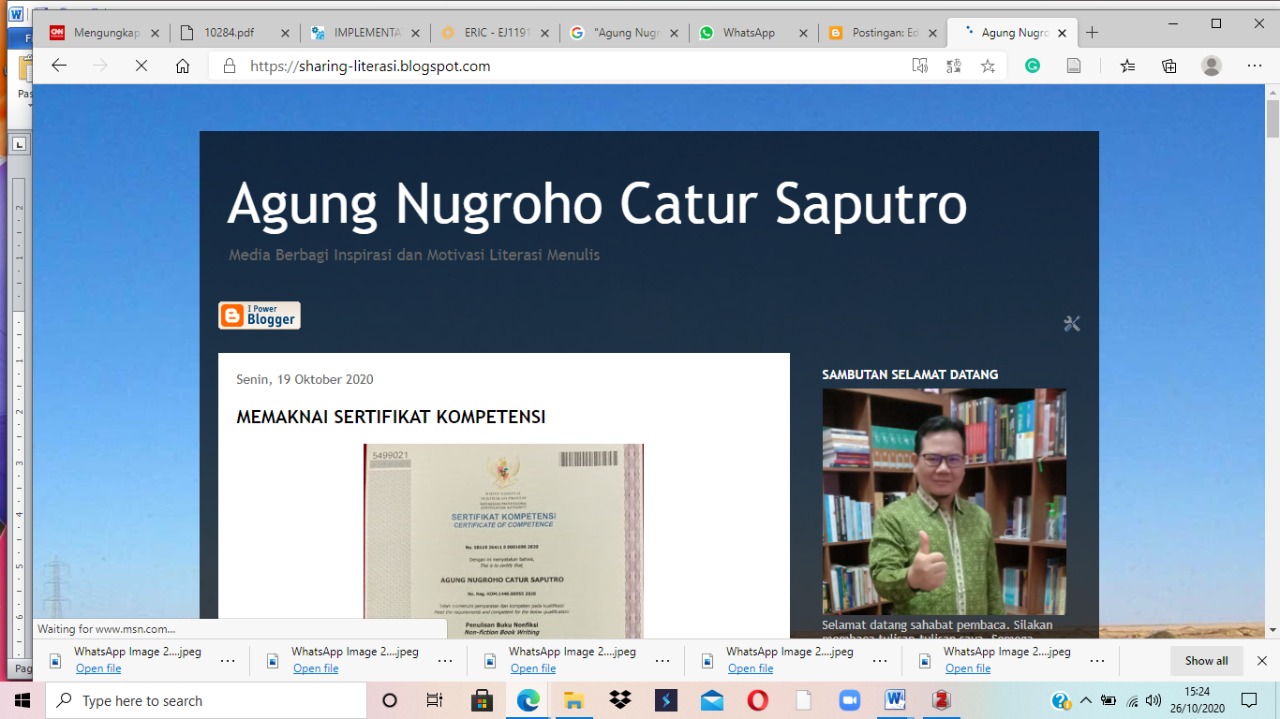Open Cortana from taskbar
Image resolution: width=1280 pixels, height=719 pixels.
click(x=390, y=701)
